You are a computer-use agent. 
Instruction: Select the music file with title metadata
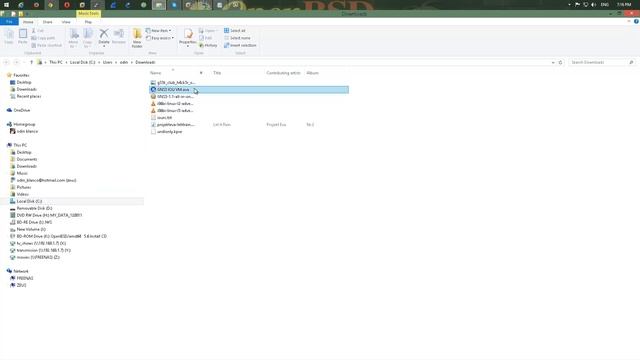point(173,124)
